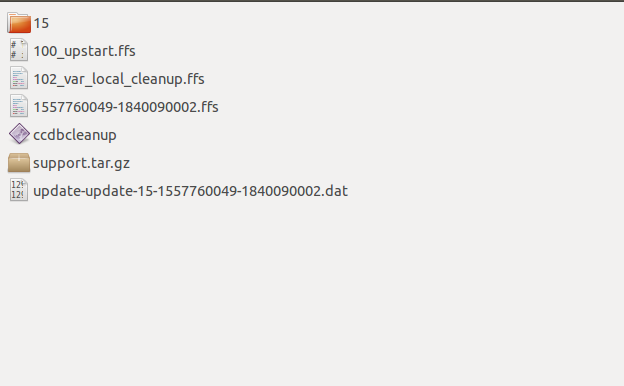Choose the 1557760049-1840090002.ffs filename text
The width and height of the screenshot is (624, 386).
pyautogui.click(x=126, y=107)
